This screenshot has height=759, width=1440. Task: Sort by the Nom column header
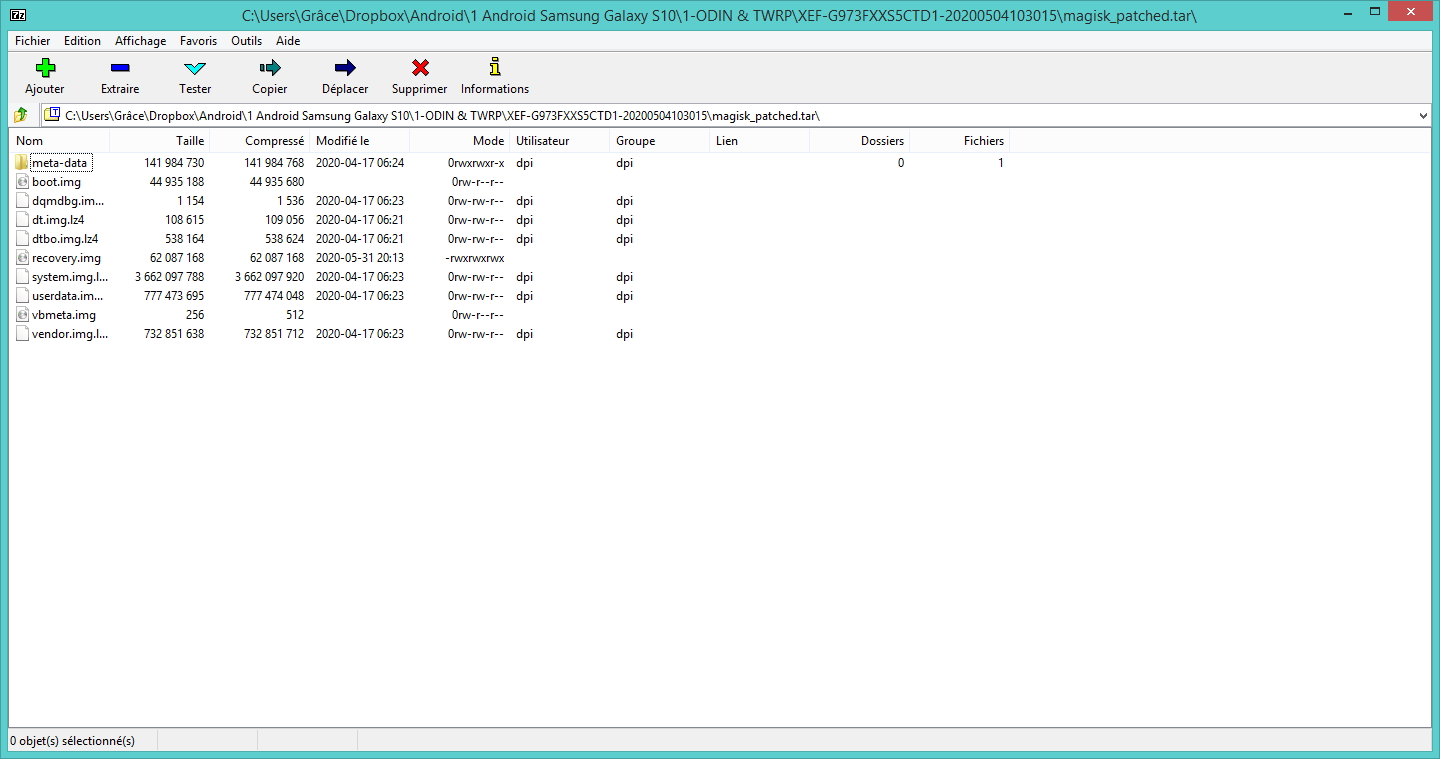click(x=59, y=141)
